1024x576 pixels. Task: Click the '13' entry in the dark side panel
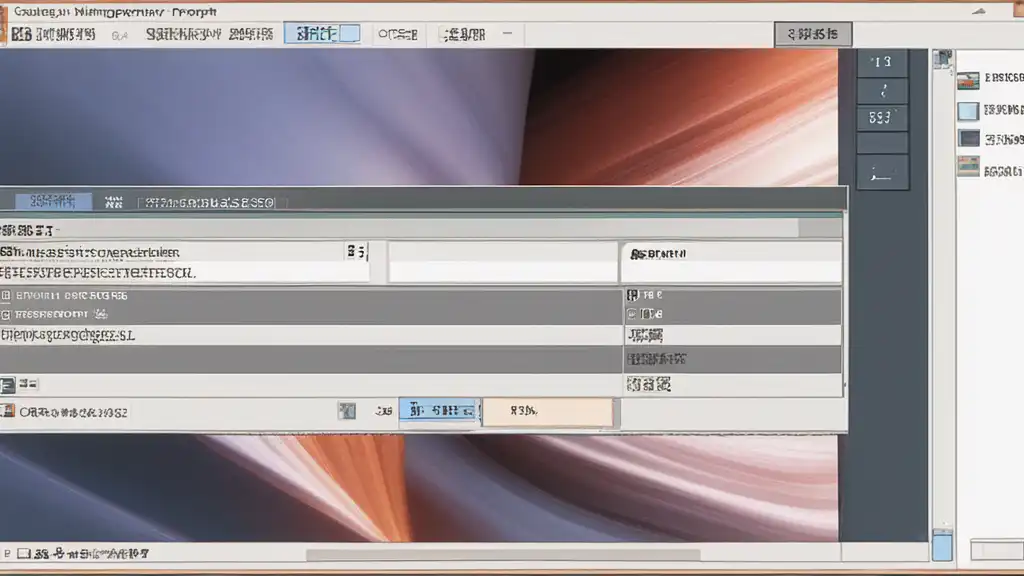click(x=881, y=63)
